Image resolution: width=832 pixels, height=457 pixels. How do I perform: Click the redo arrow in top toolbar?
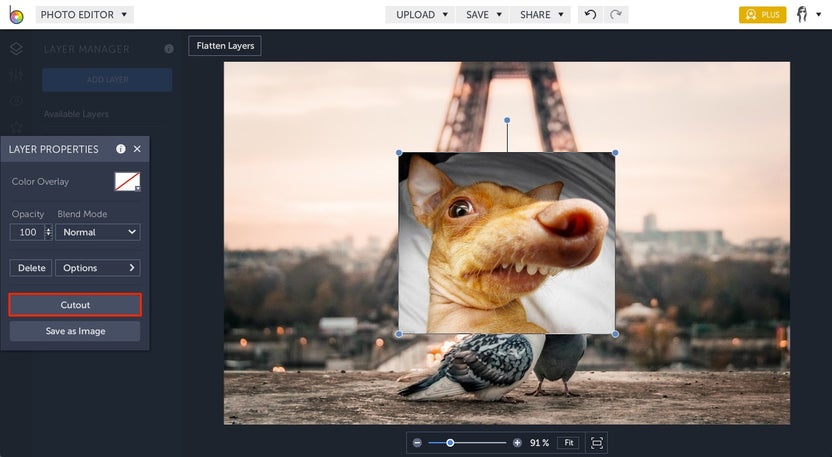point(616,15)
